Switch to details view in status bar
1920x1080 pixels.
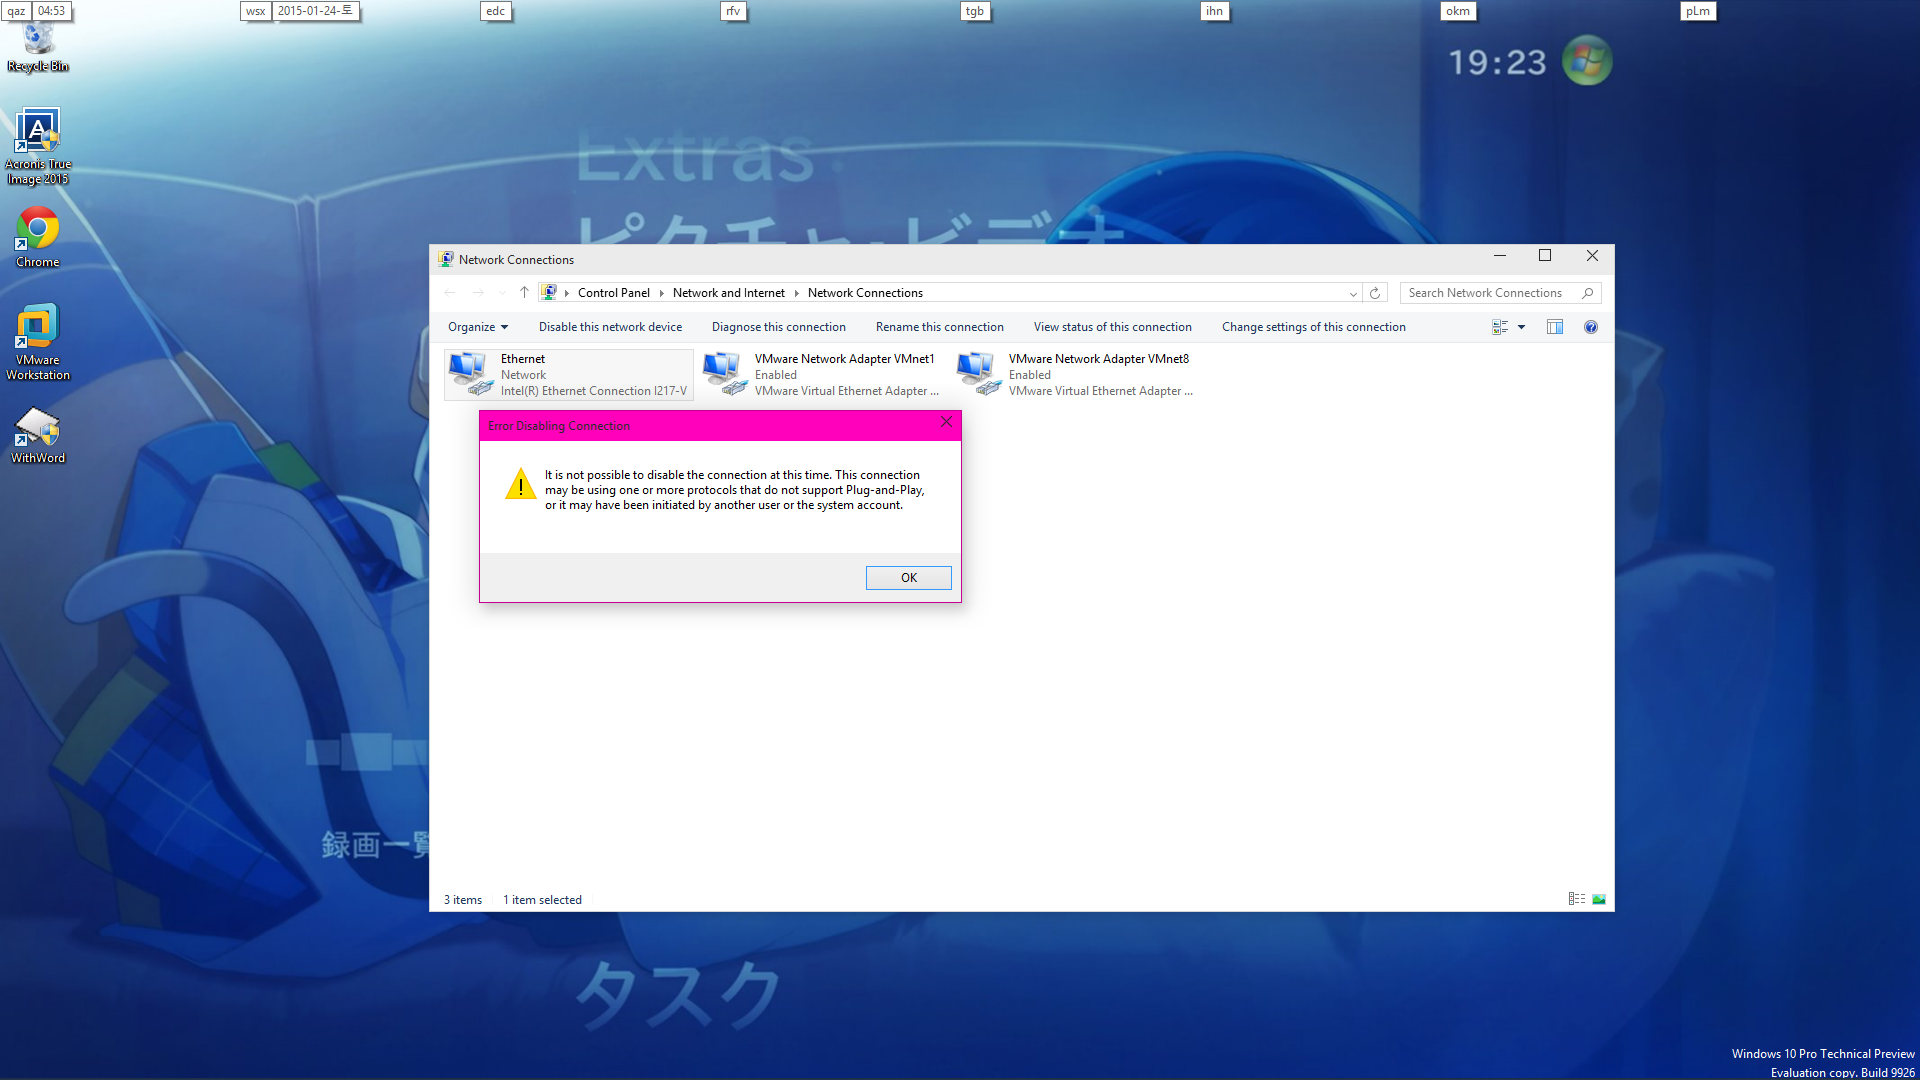tap(1577, 899)
